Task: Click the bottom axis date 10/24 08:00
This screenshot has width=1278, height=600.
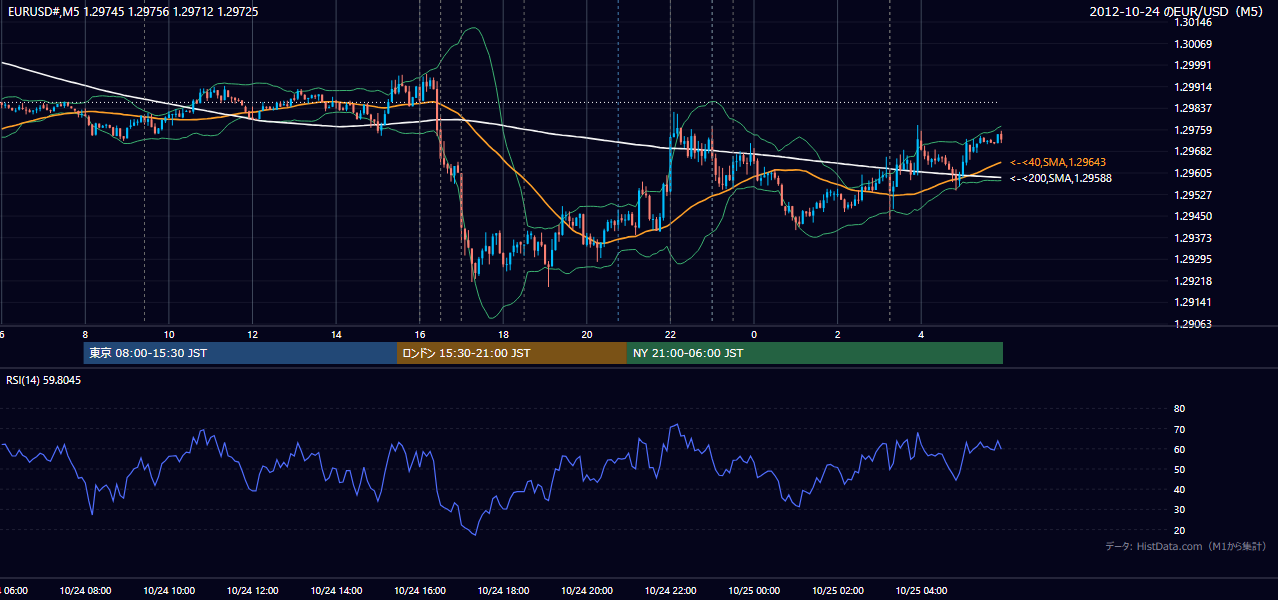Action: click(x=85, y=590)
